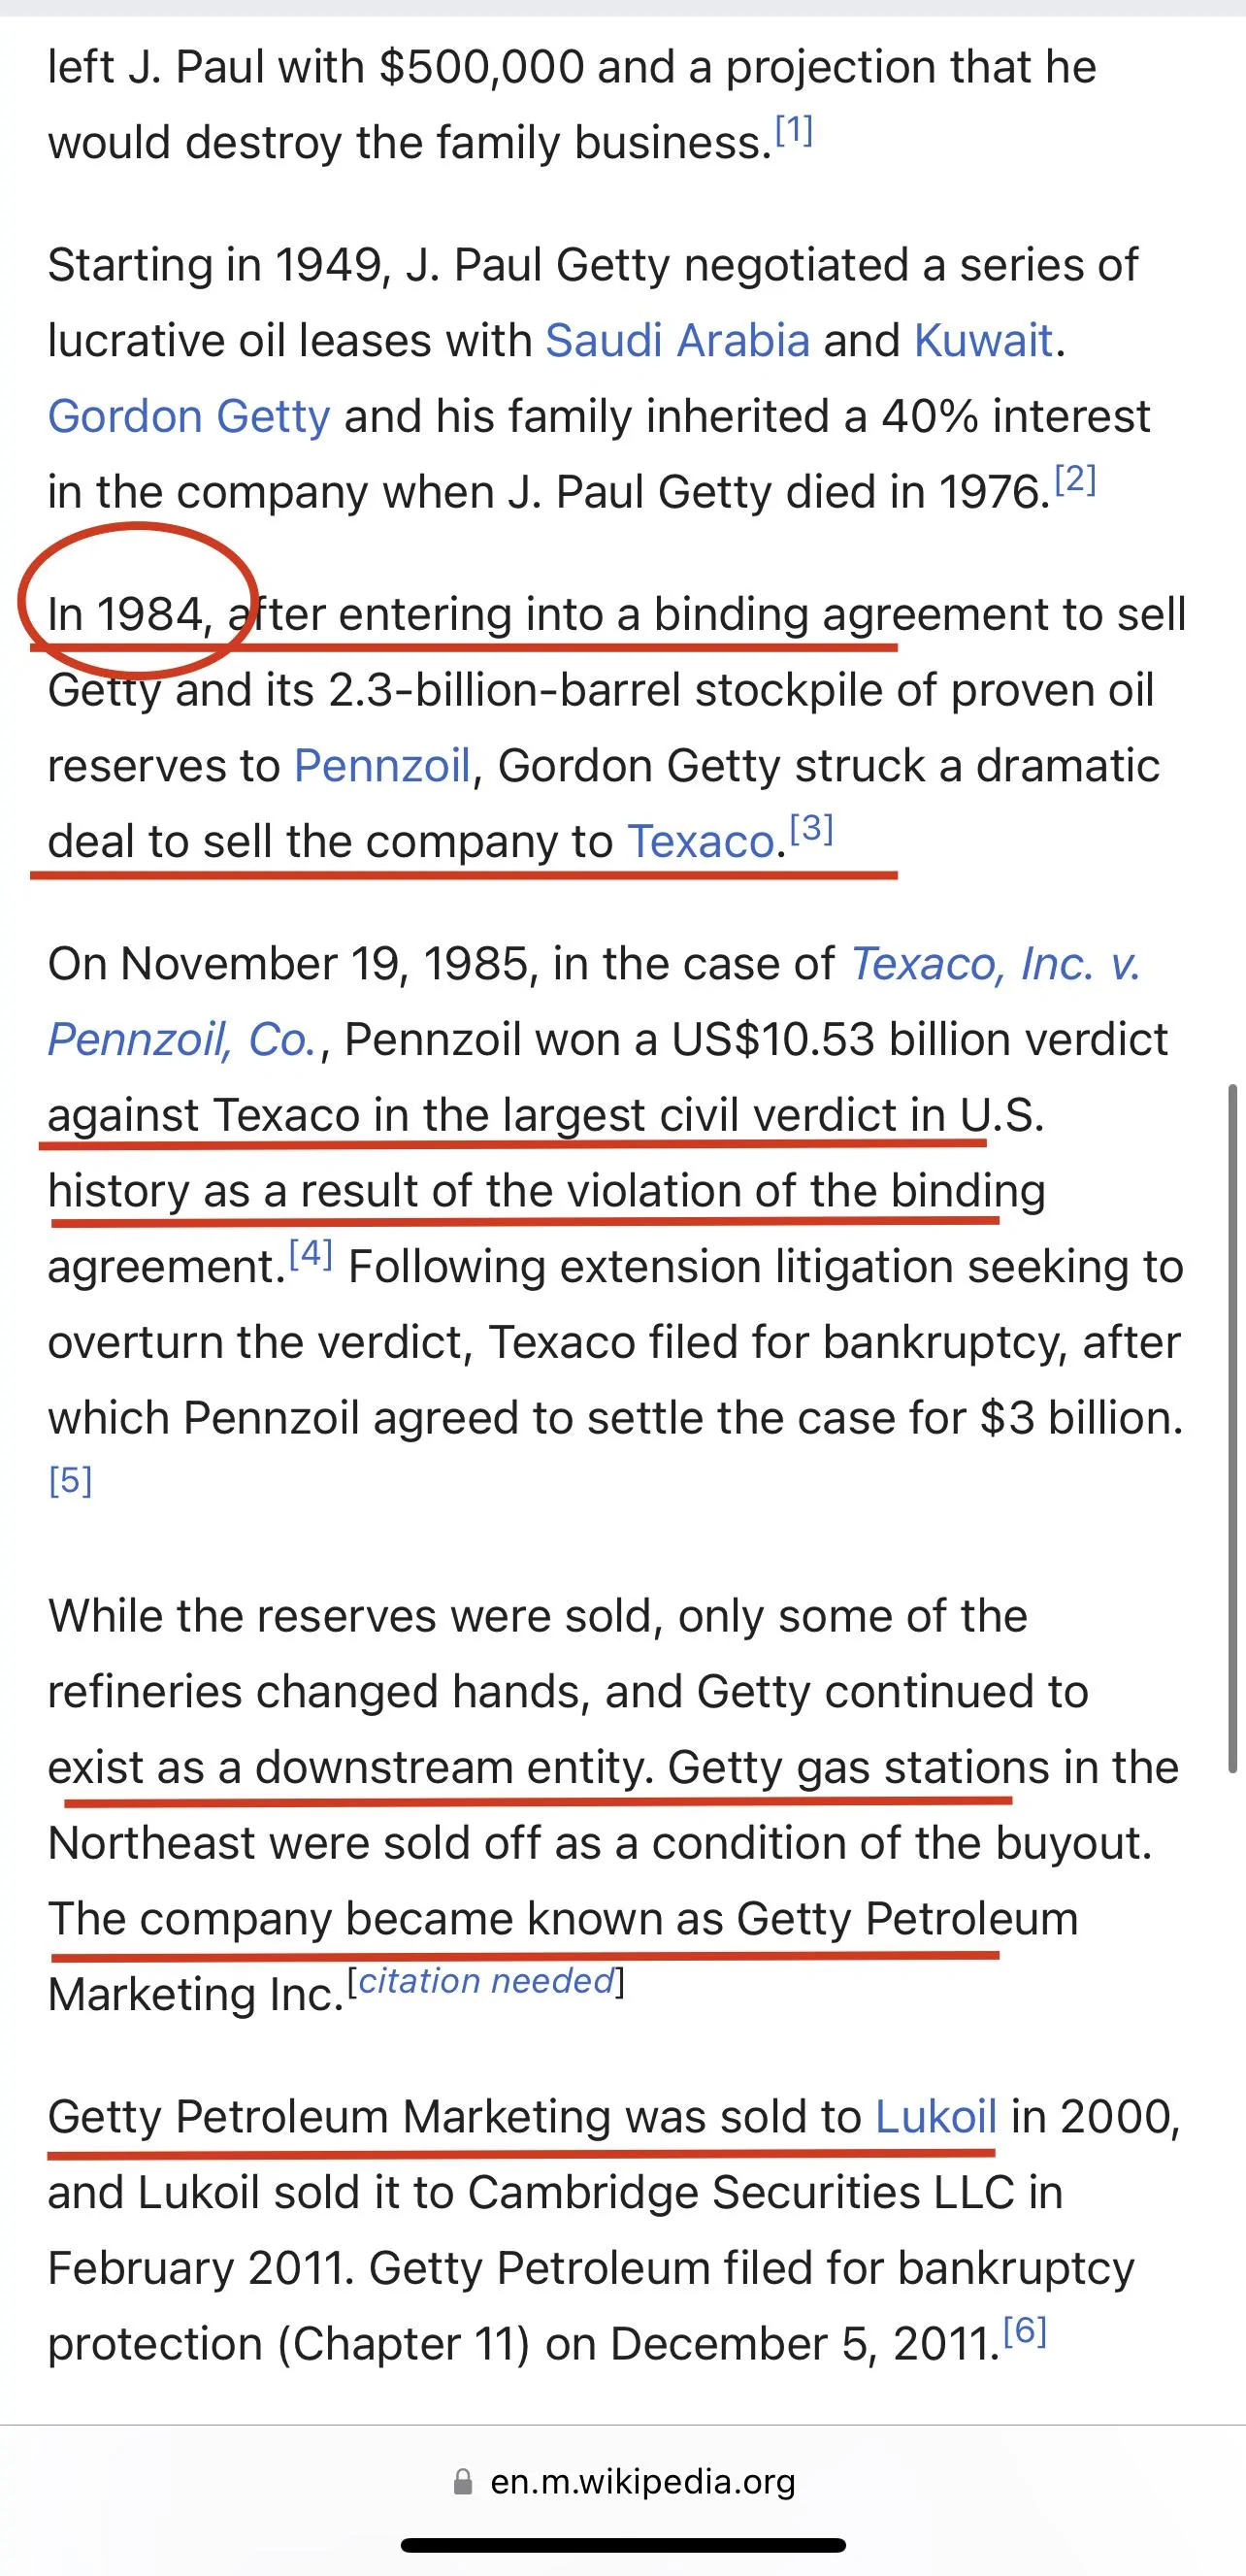Image resolution: width=1246 pixels, height=2576 pixels.
Task: Open the Texaco article link
Action: (701, 842)
